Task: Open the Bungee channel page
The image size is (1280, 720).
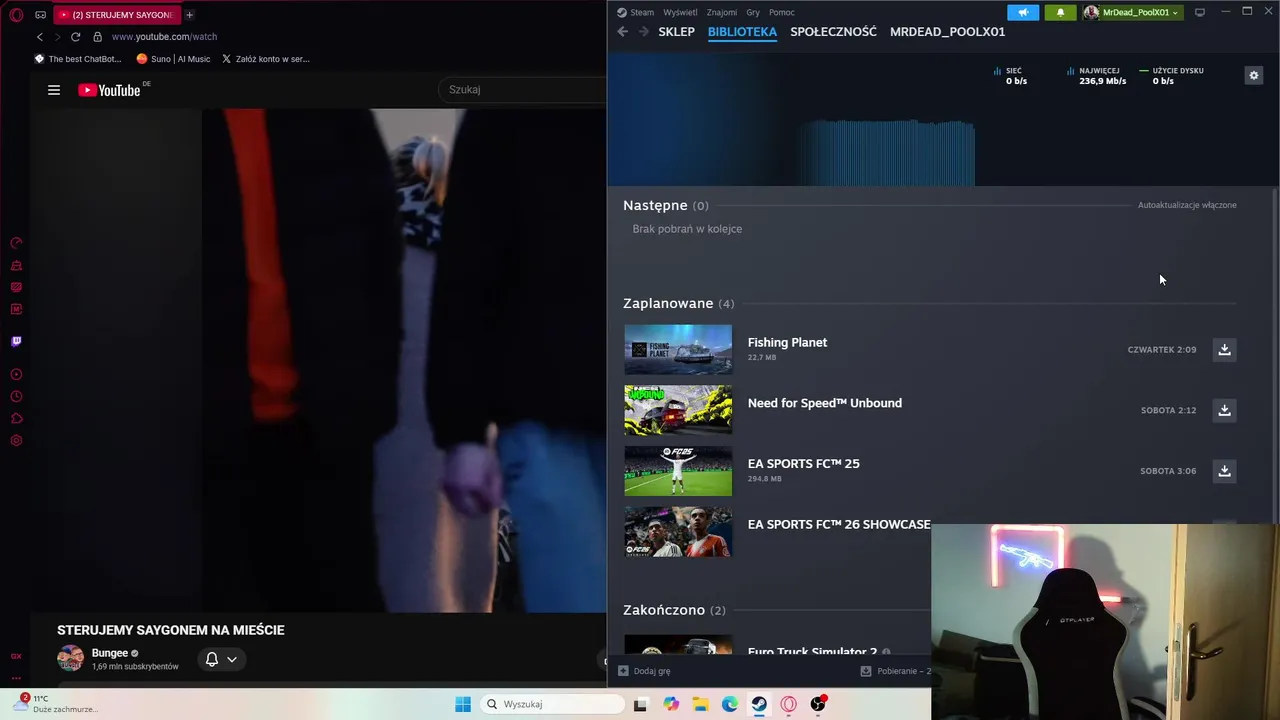Action: [x=110, y=653]
